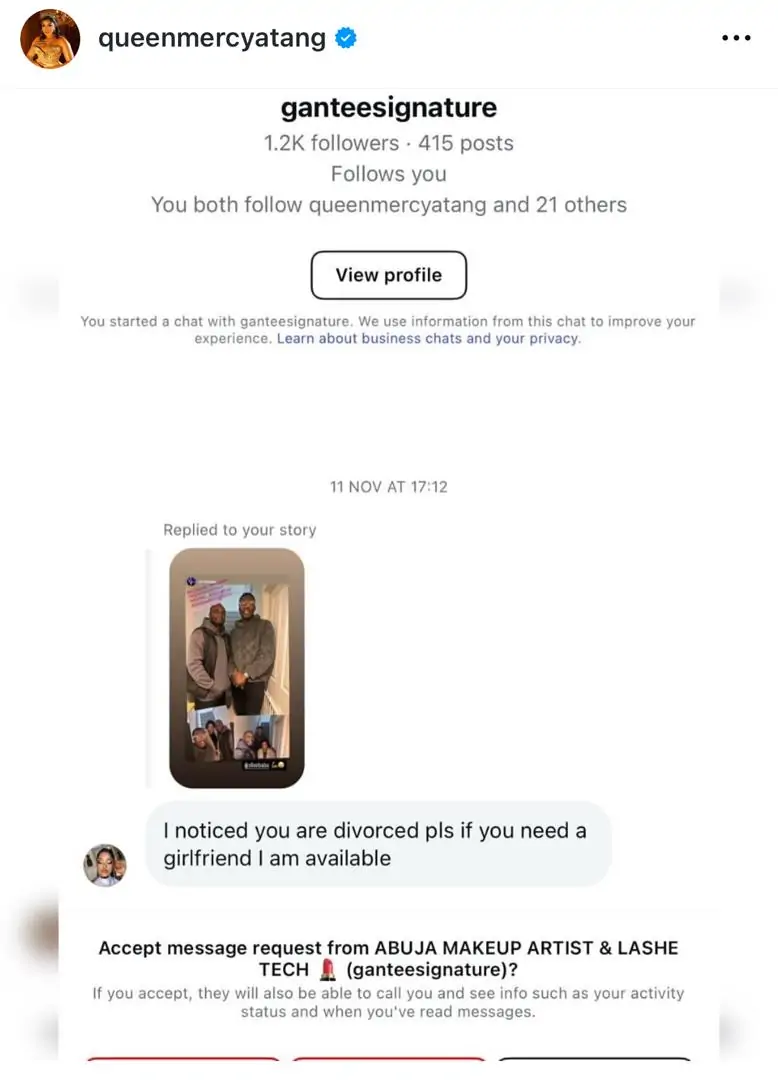Click the Follows you label
The width and height of the screenshot is (778, 1080).
pos(388,174)
